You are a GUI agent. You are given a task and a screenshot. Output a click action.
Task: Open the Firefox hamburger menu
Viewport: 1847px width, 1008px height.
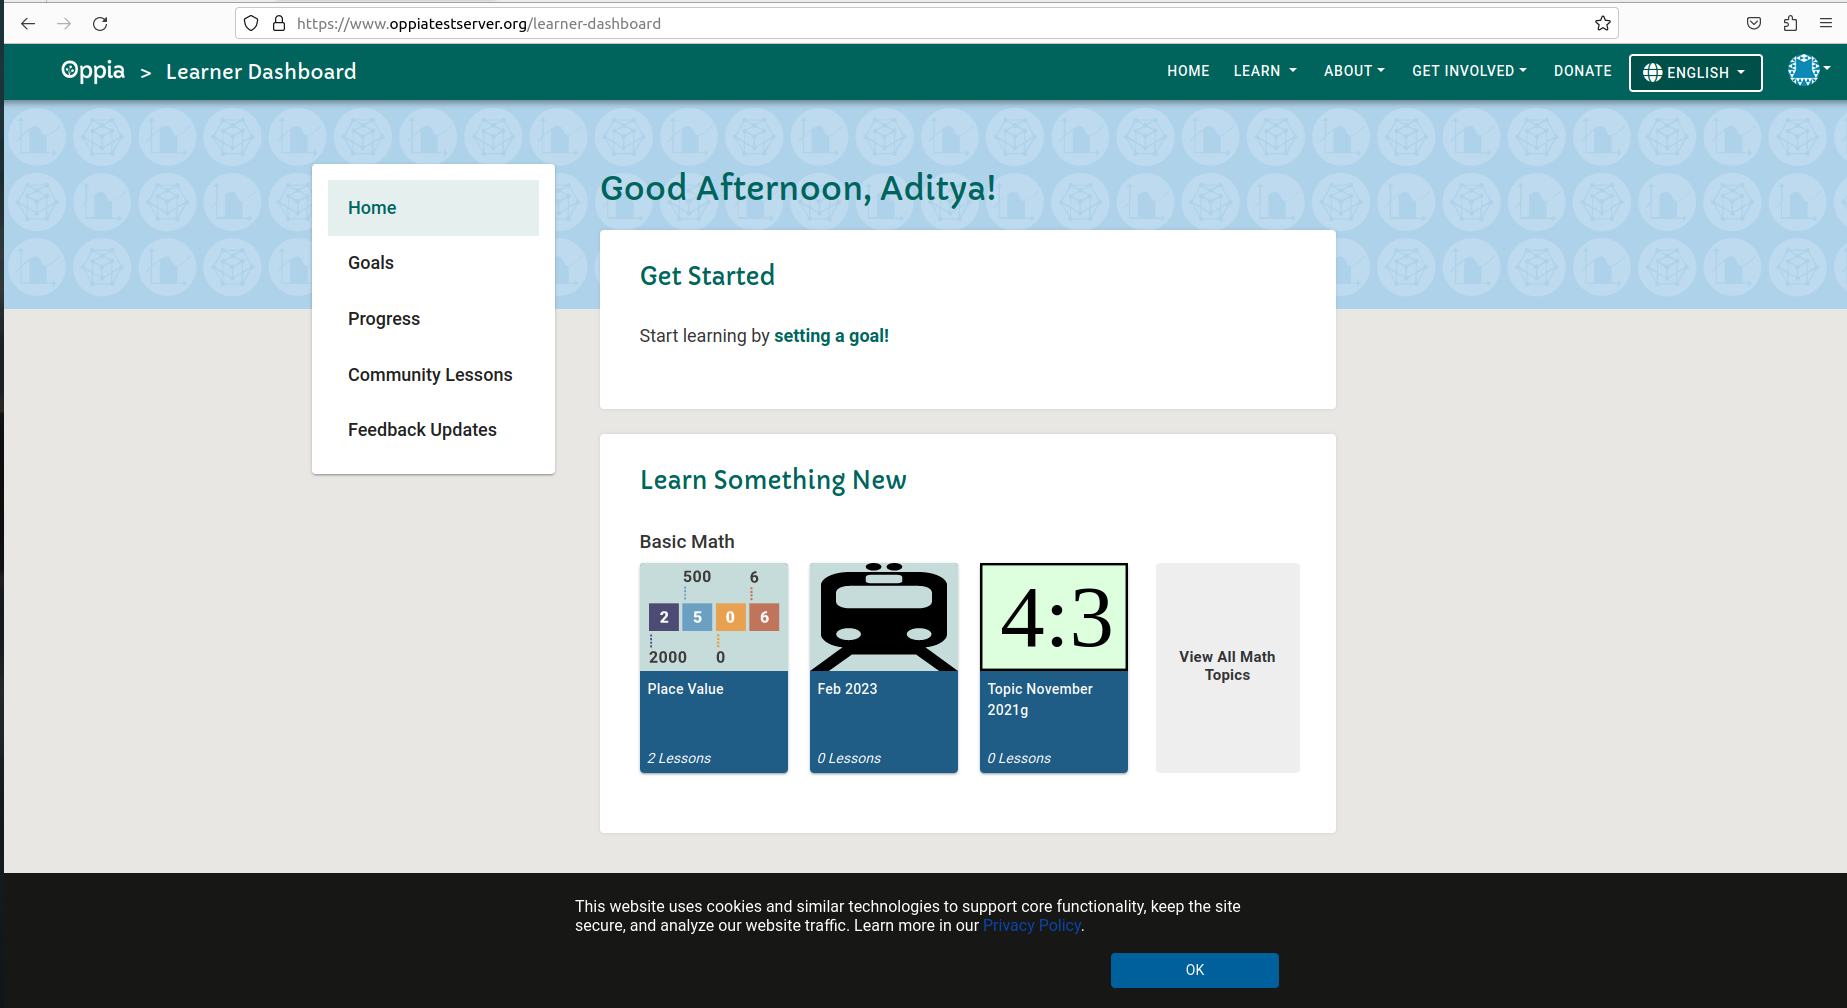[x=1826, y=23]
